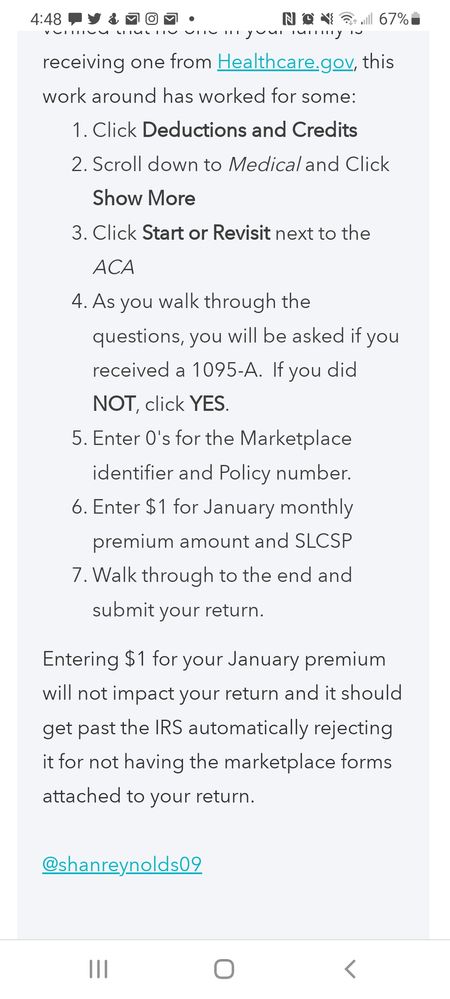This screenshot has height=999, width=450.
Task: Tap the bold Show More text
Action: pos(144,198)
